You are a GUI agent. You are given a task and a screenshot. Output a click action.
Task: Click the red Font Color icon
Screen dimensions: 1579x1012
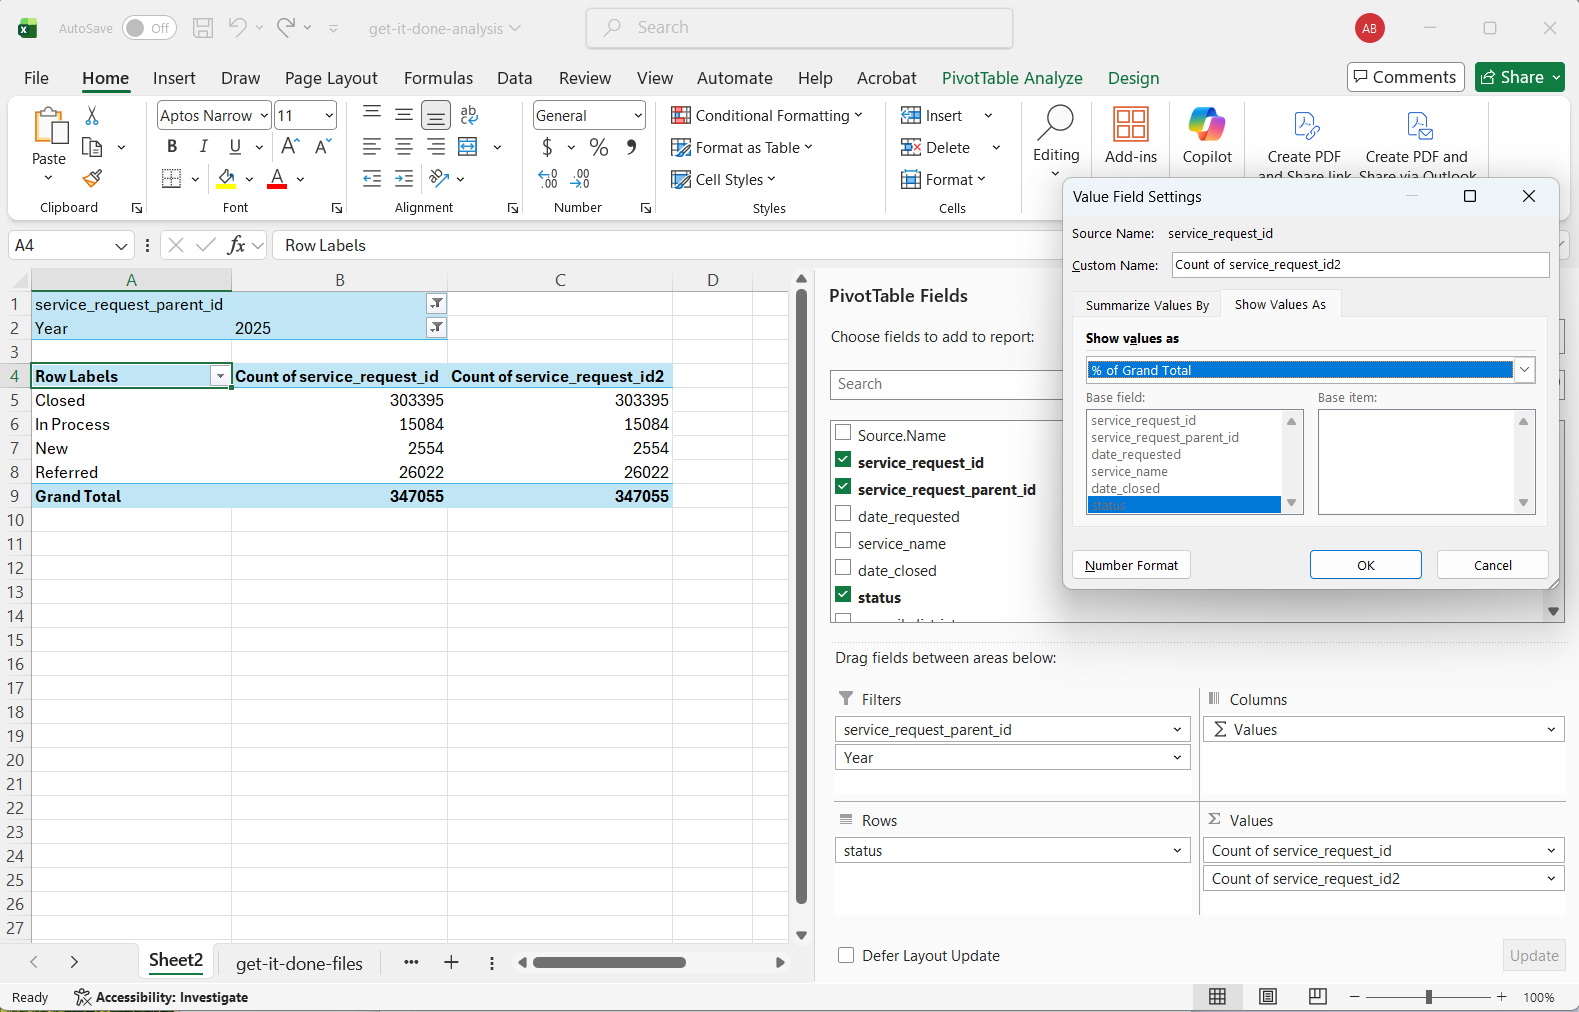[278, 178]
